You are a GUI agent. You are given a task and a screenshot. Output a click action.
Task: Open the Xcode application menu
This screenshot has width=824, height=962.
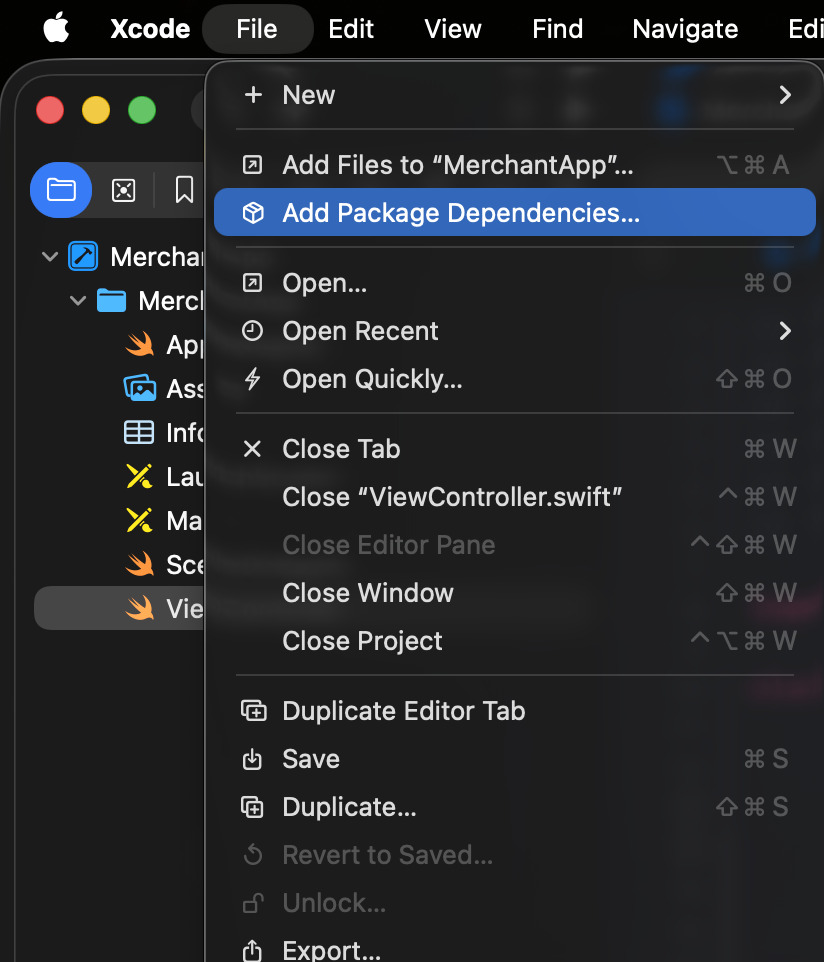150,29
